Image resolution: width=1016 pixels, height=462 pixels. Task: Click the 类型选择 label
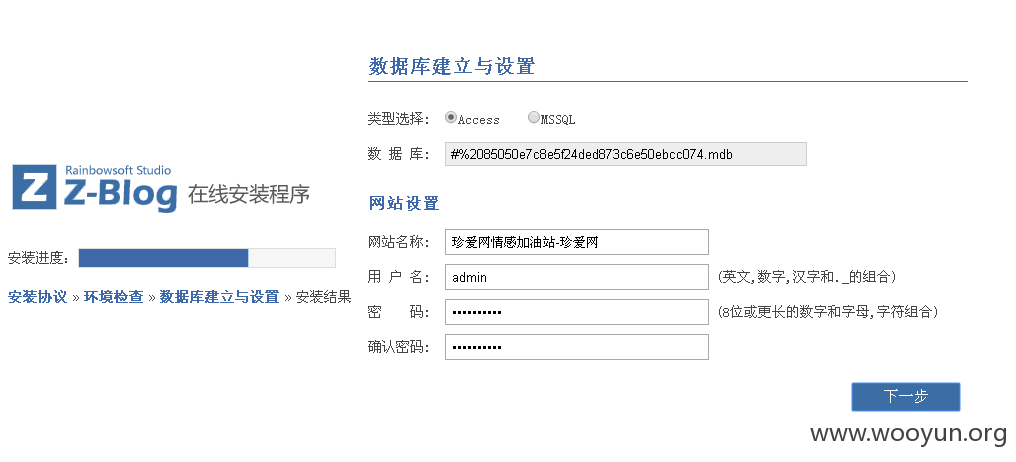tap(398, 119)
